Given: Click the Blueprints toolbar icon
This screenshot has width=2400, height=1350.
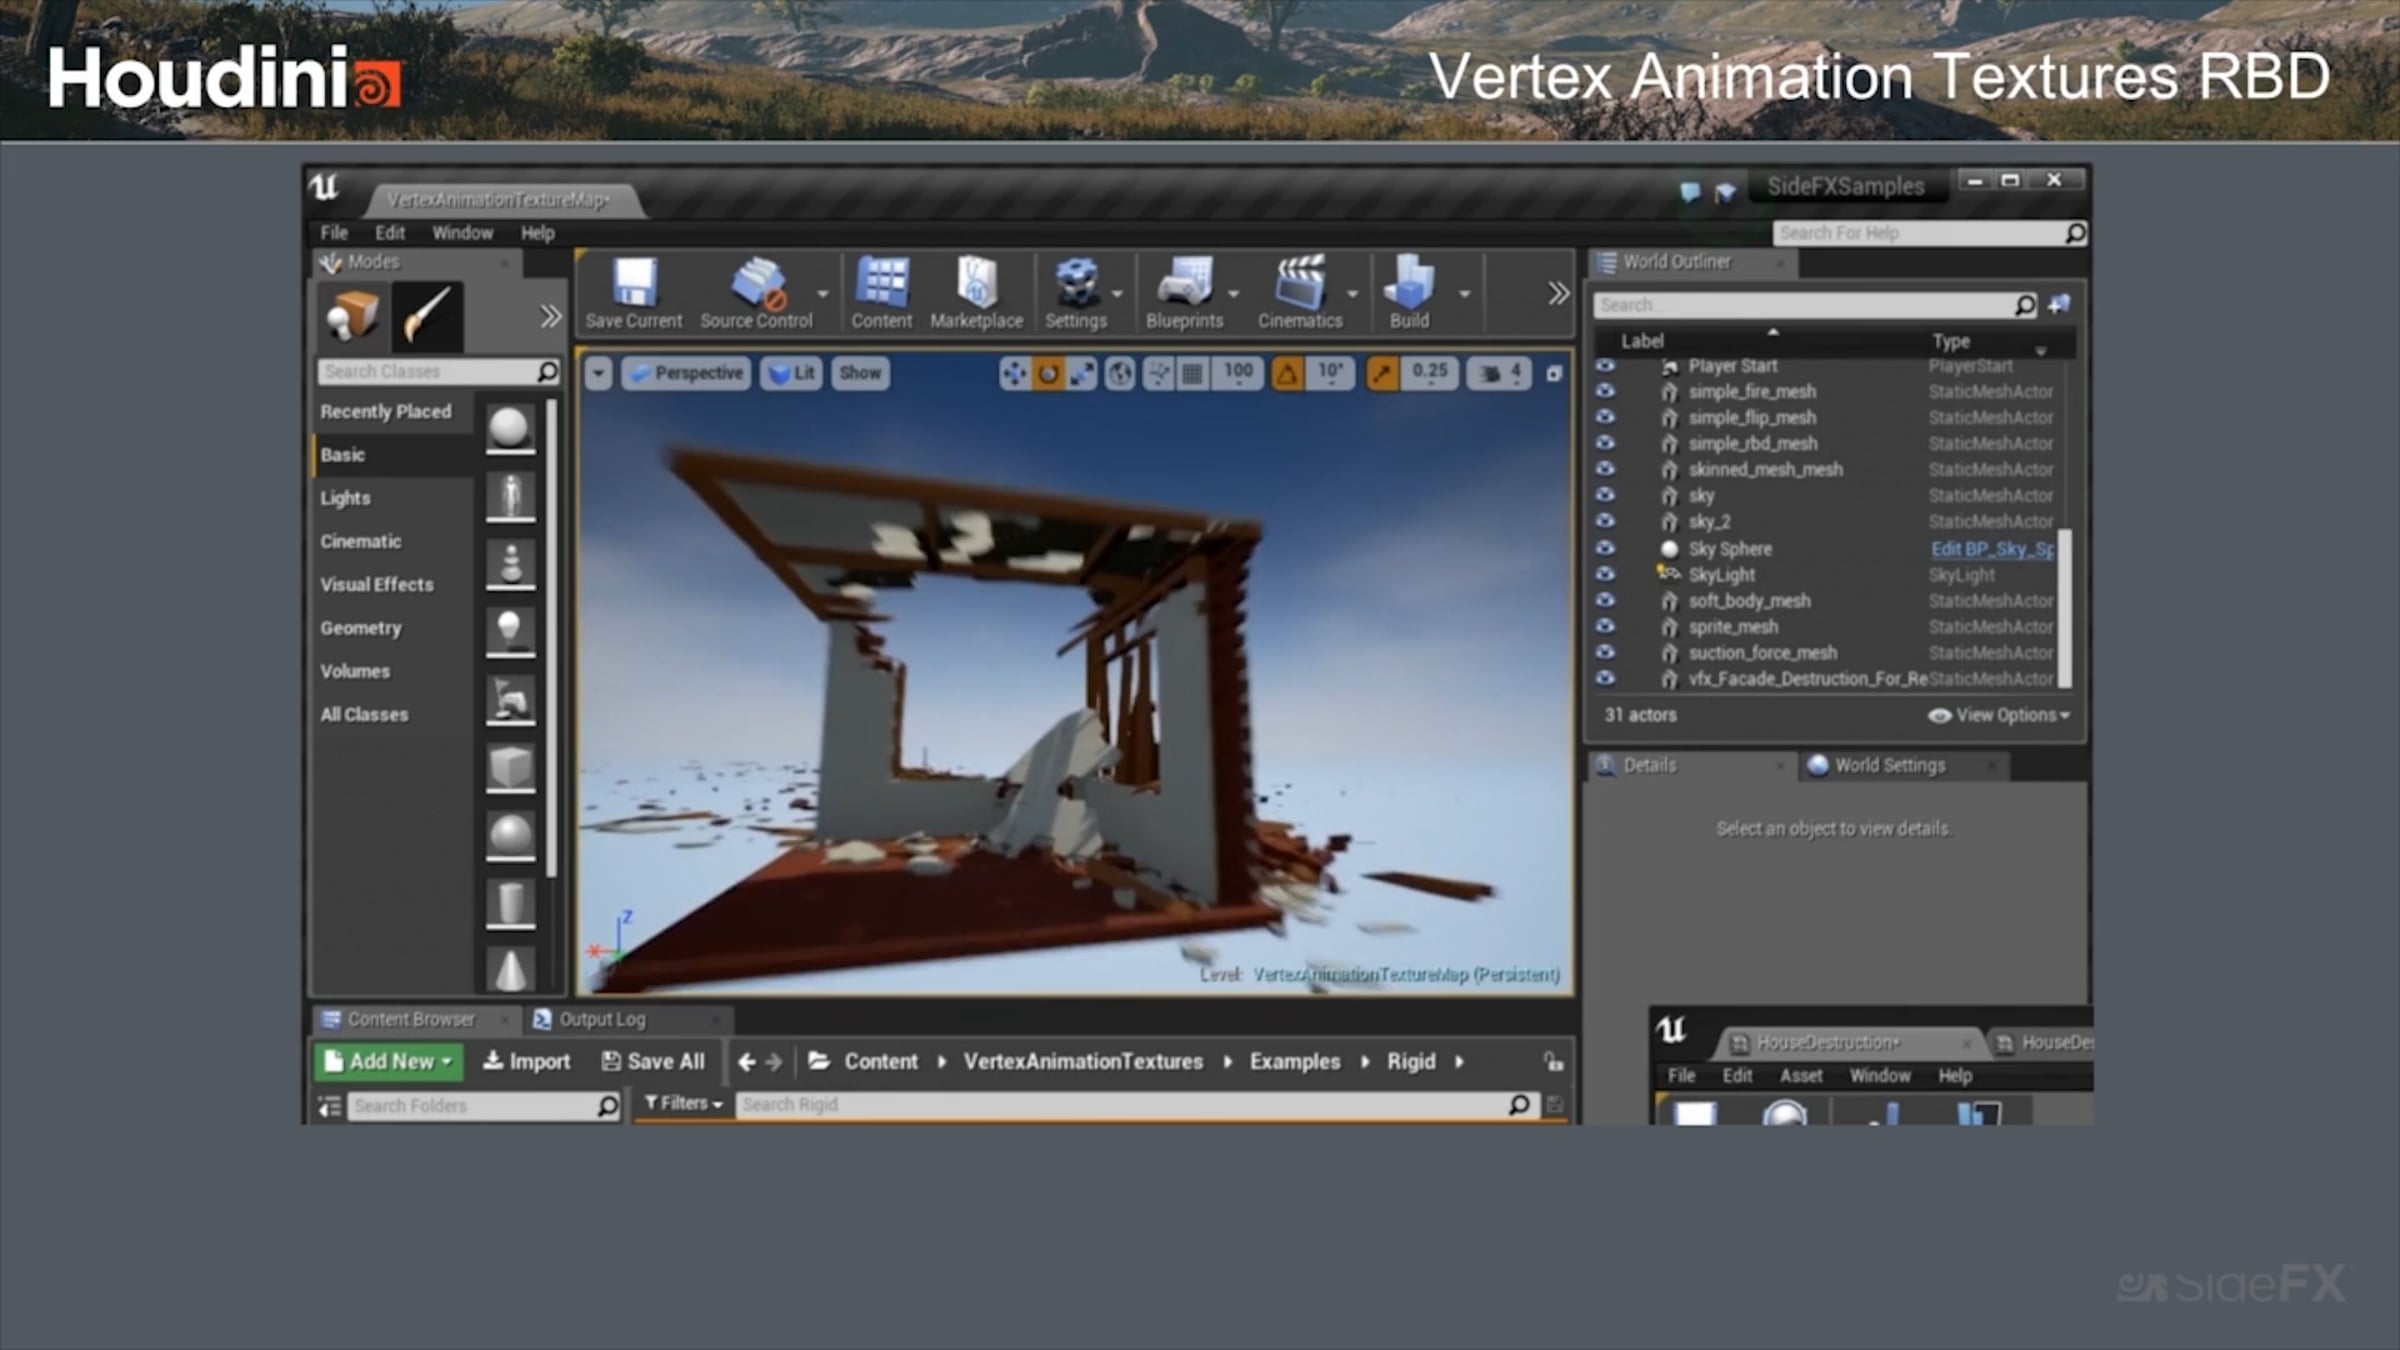Looking at the screenshot, I should (x=1185, y=283).
